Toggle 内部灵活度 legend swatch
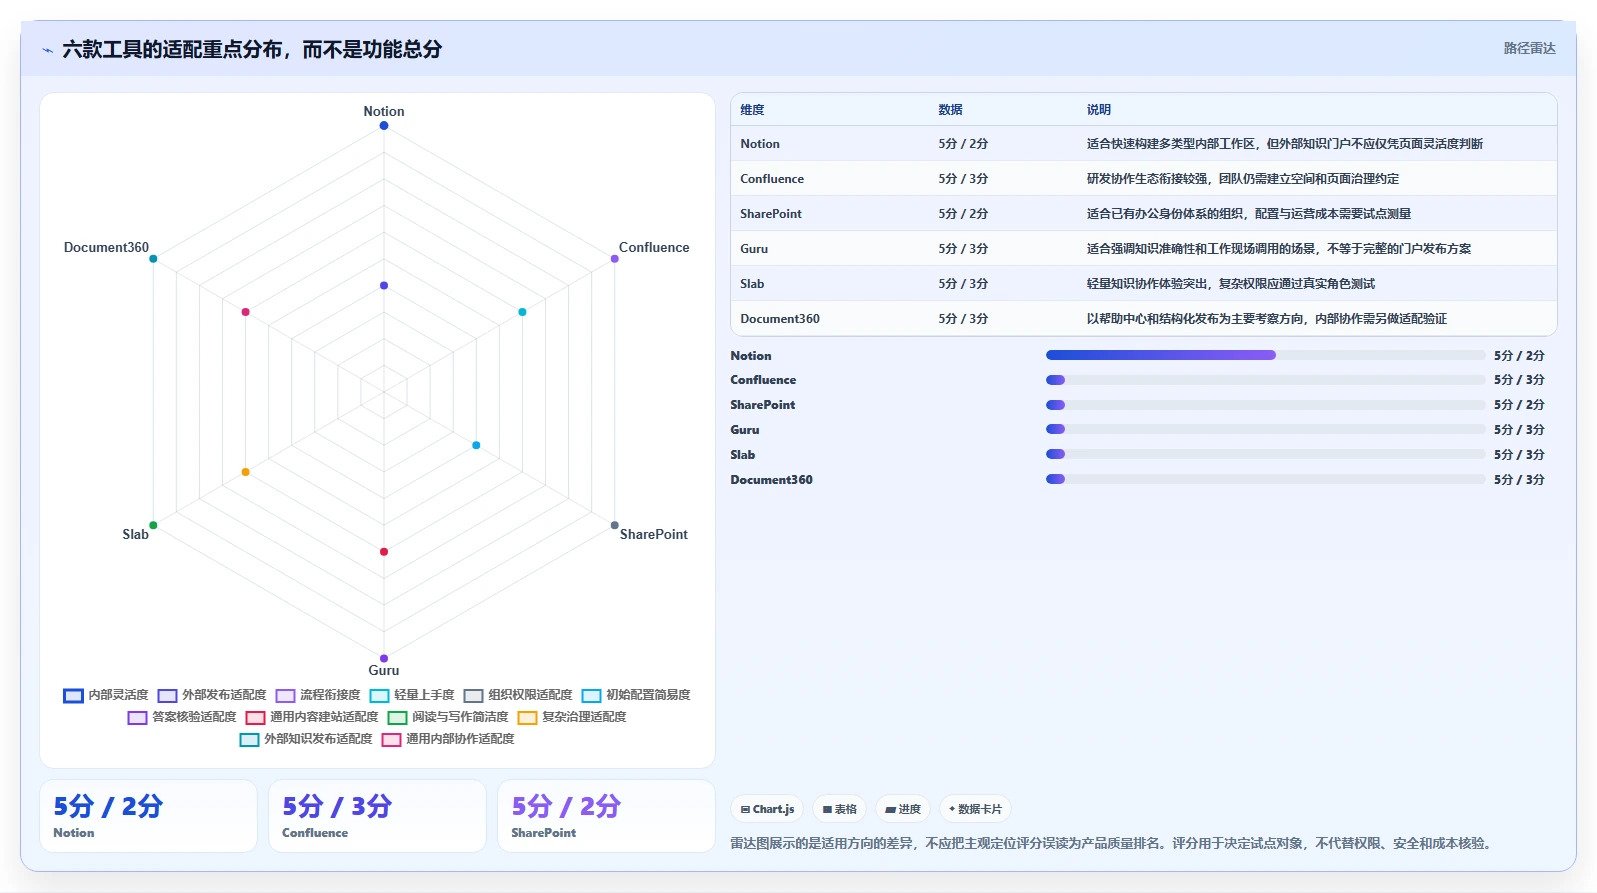Image resolution: width=1597 pixels, height=893 pixels. click(73, 696)
